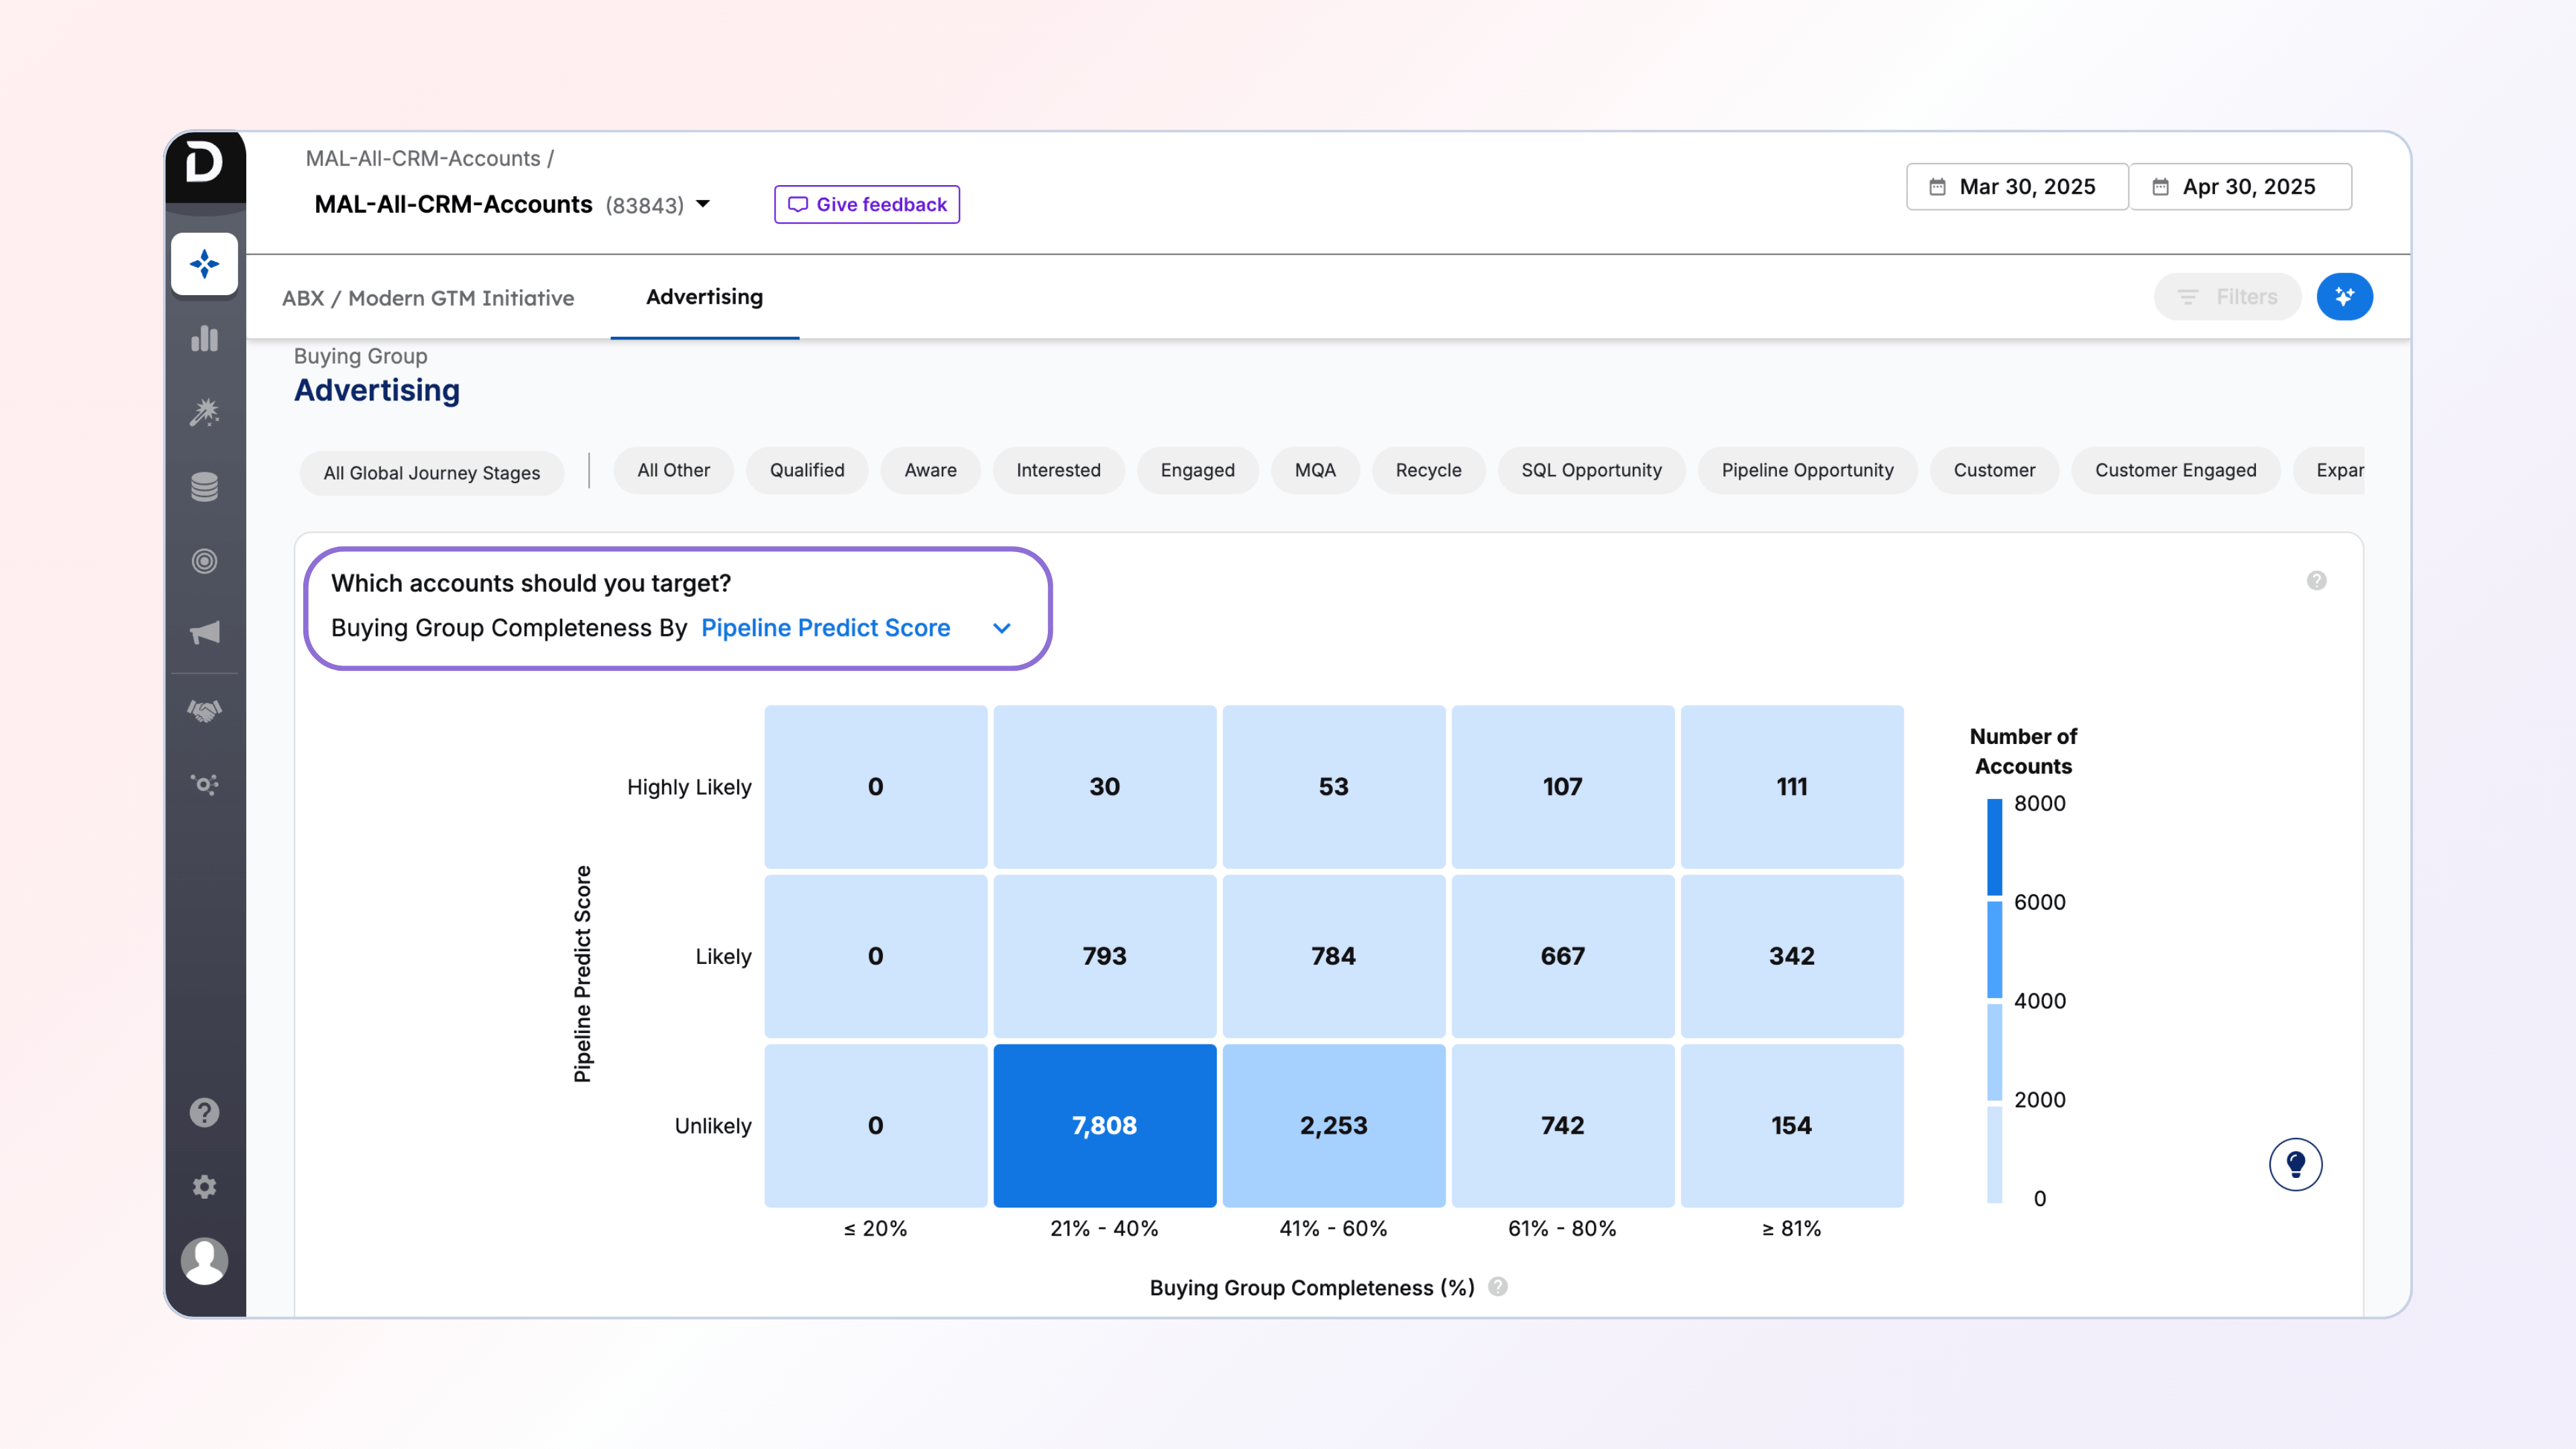Toggle the MQA journey stage chip

(x=1314, y=470)
